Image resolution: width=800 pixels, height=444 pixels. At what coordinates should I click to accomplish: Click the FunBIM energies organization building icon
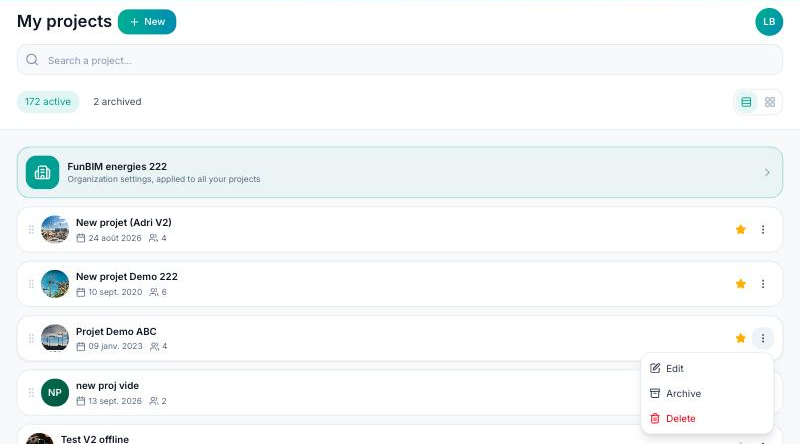click(42, 172)
